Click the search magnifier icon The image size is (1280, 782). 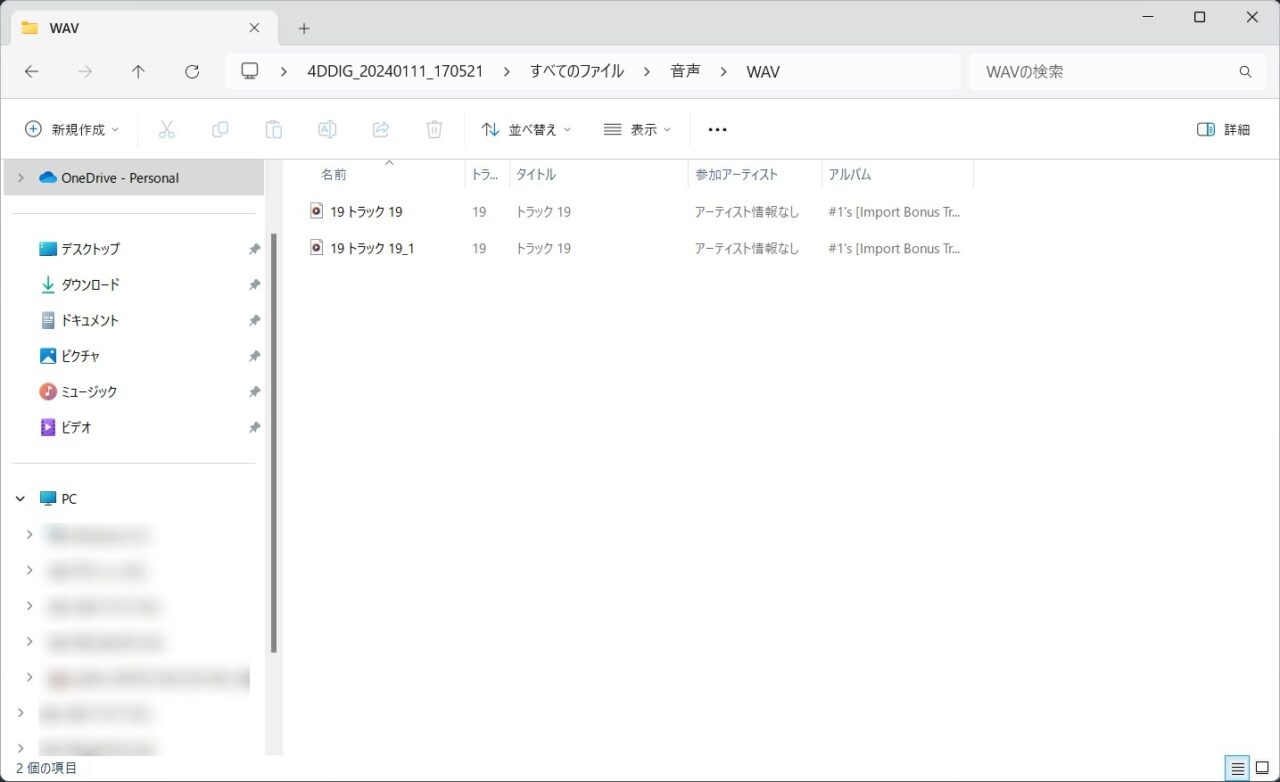pyautogui.click(x=1245, y=72)
